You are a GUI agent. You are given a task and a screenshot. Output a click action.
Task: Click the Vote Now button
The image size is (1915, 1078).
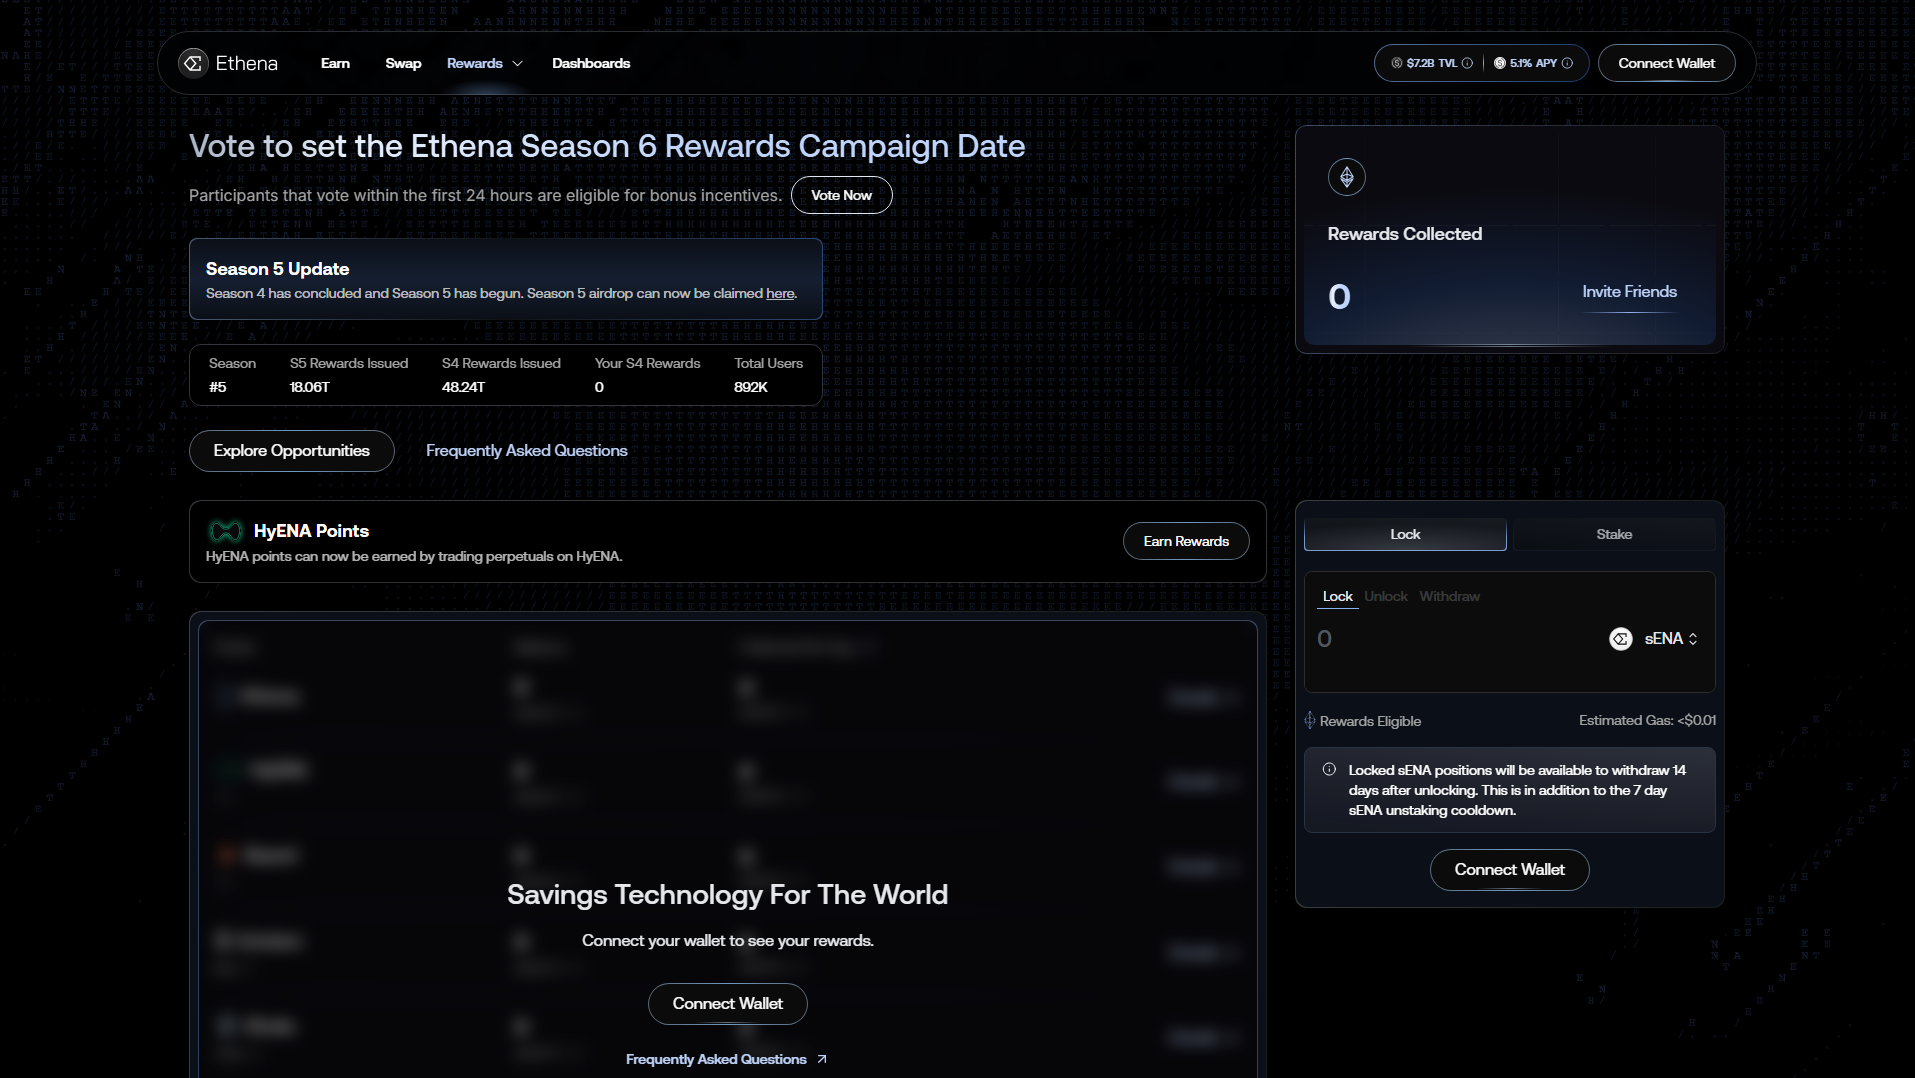point(842,195)
